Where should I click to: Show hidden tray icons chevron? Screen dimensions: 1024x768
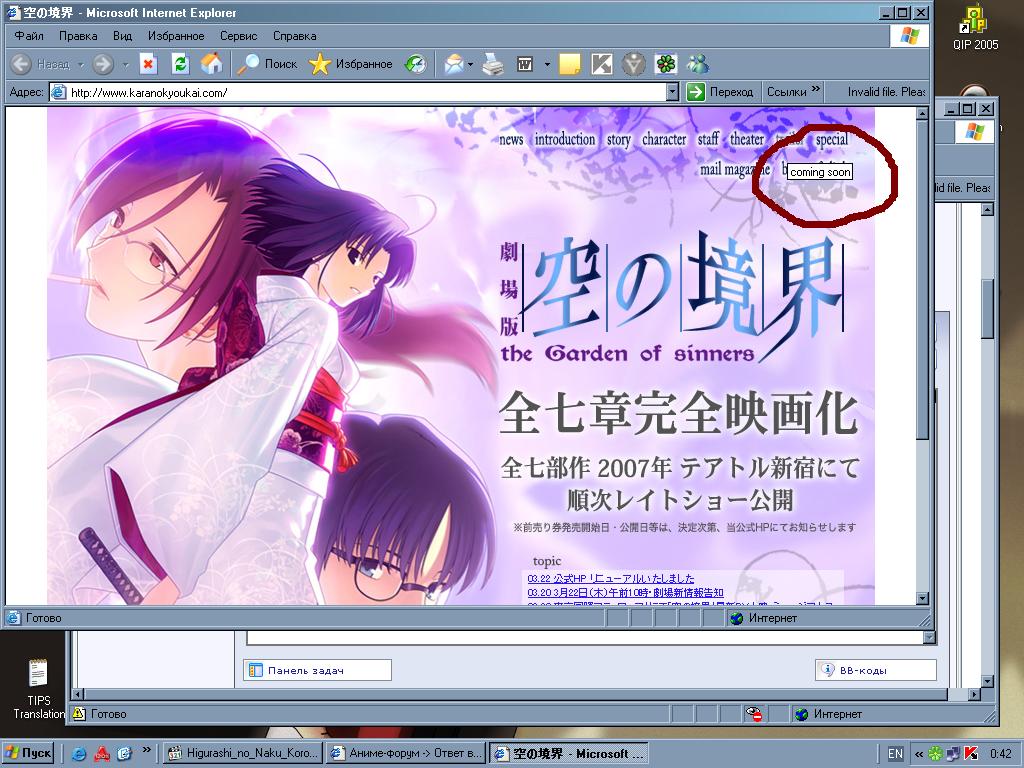click(x=919, y=753)
